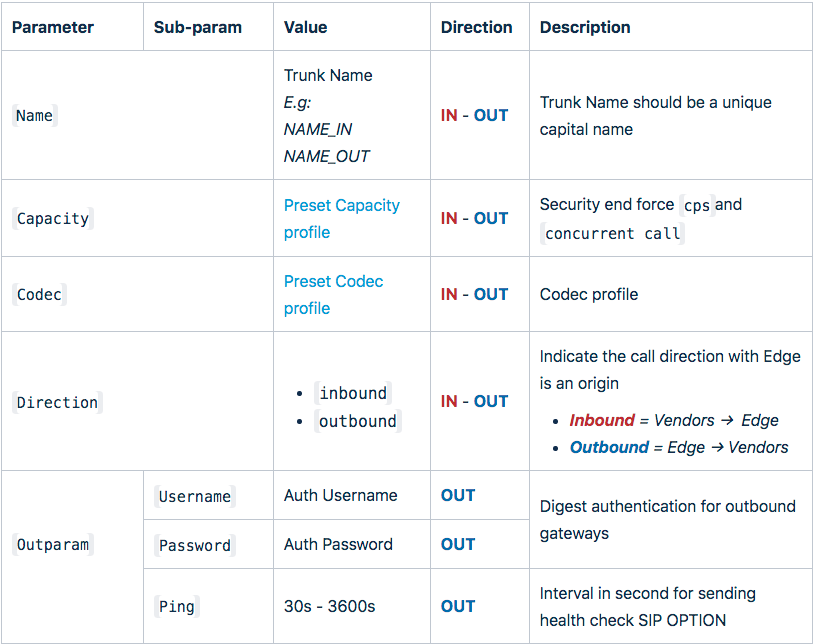
Task: Click the red Inbound text in description
Action: click(x=602, y=420)
